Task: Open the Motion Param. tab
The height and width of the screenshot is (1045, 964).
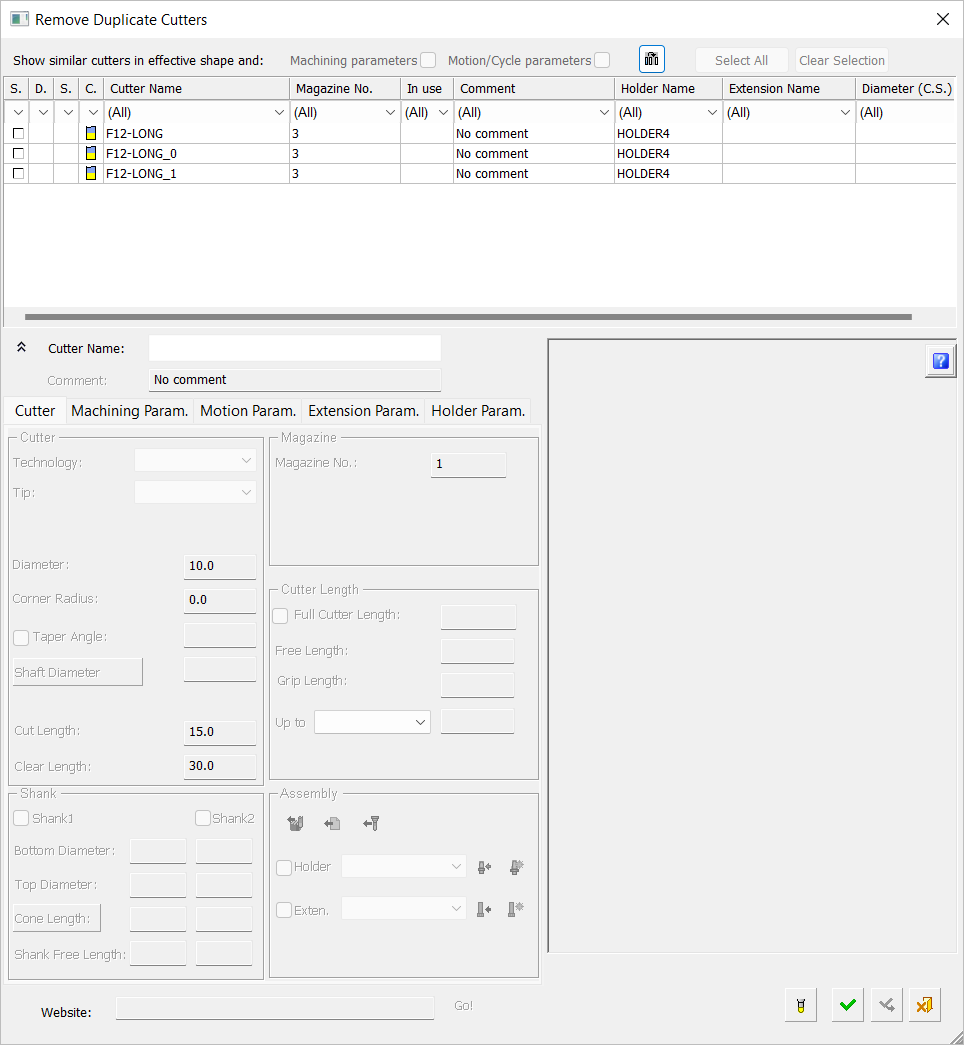Action: [248, 411]
